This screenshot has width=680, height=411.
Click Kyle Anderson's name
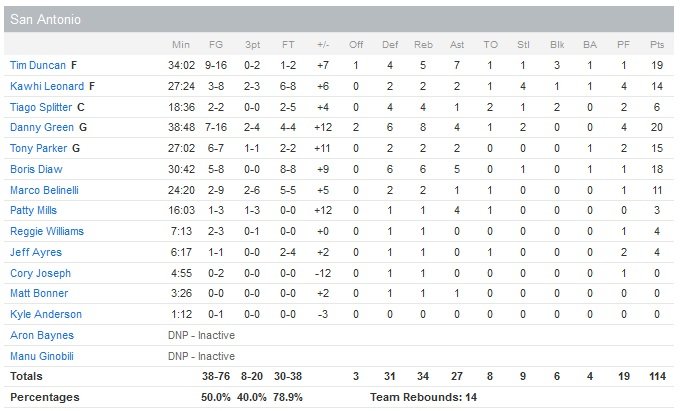coord(41,314)
